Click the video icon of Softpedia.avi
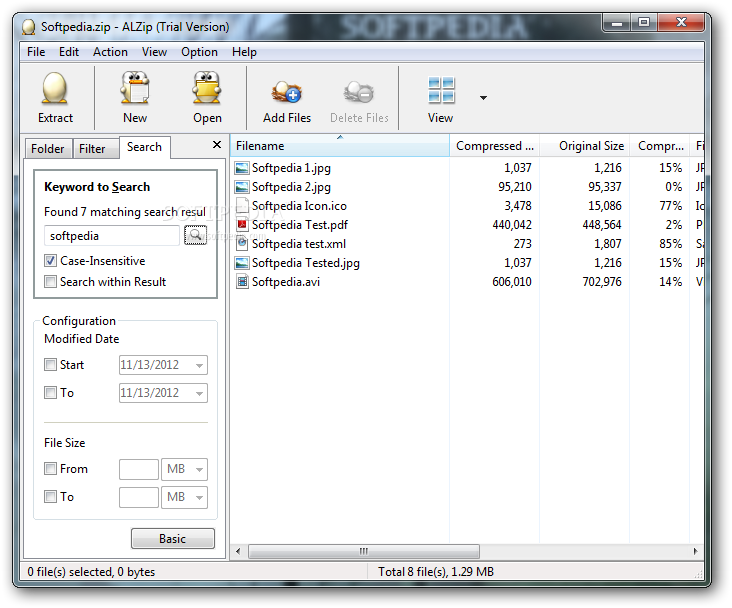732x608 pixels. (242, 282)
